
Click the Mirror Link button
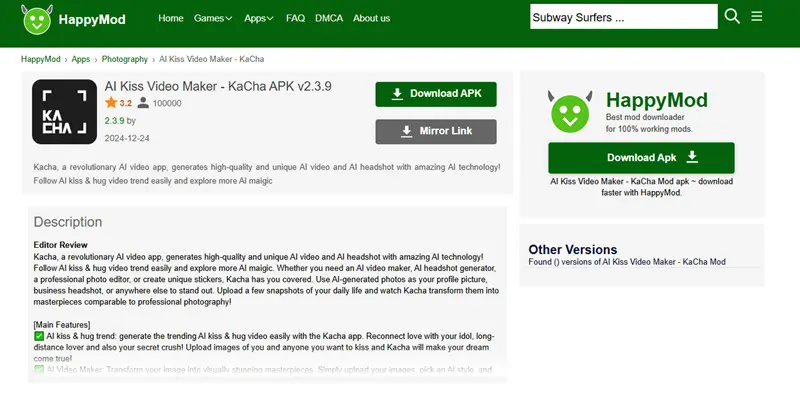[436, 131]
